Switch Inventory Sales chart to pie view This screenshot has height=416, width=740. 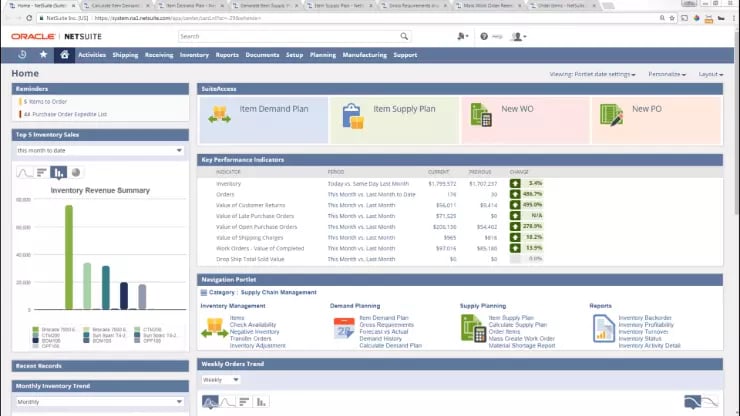[76, 173]
